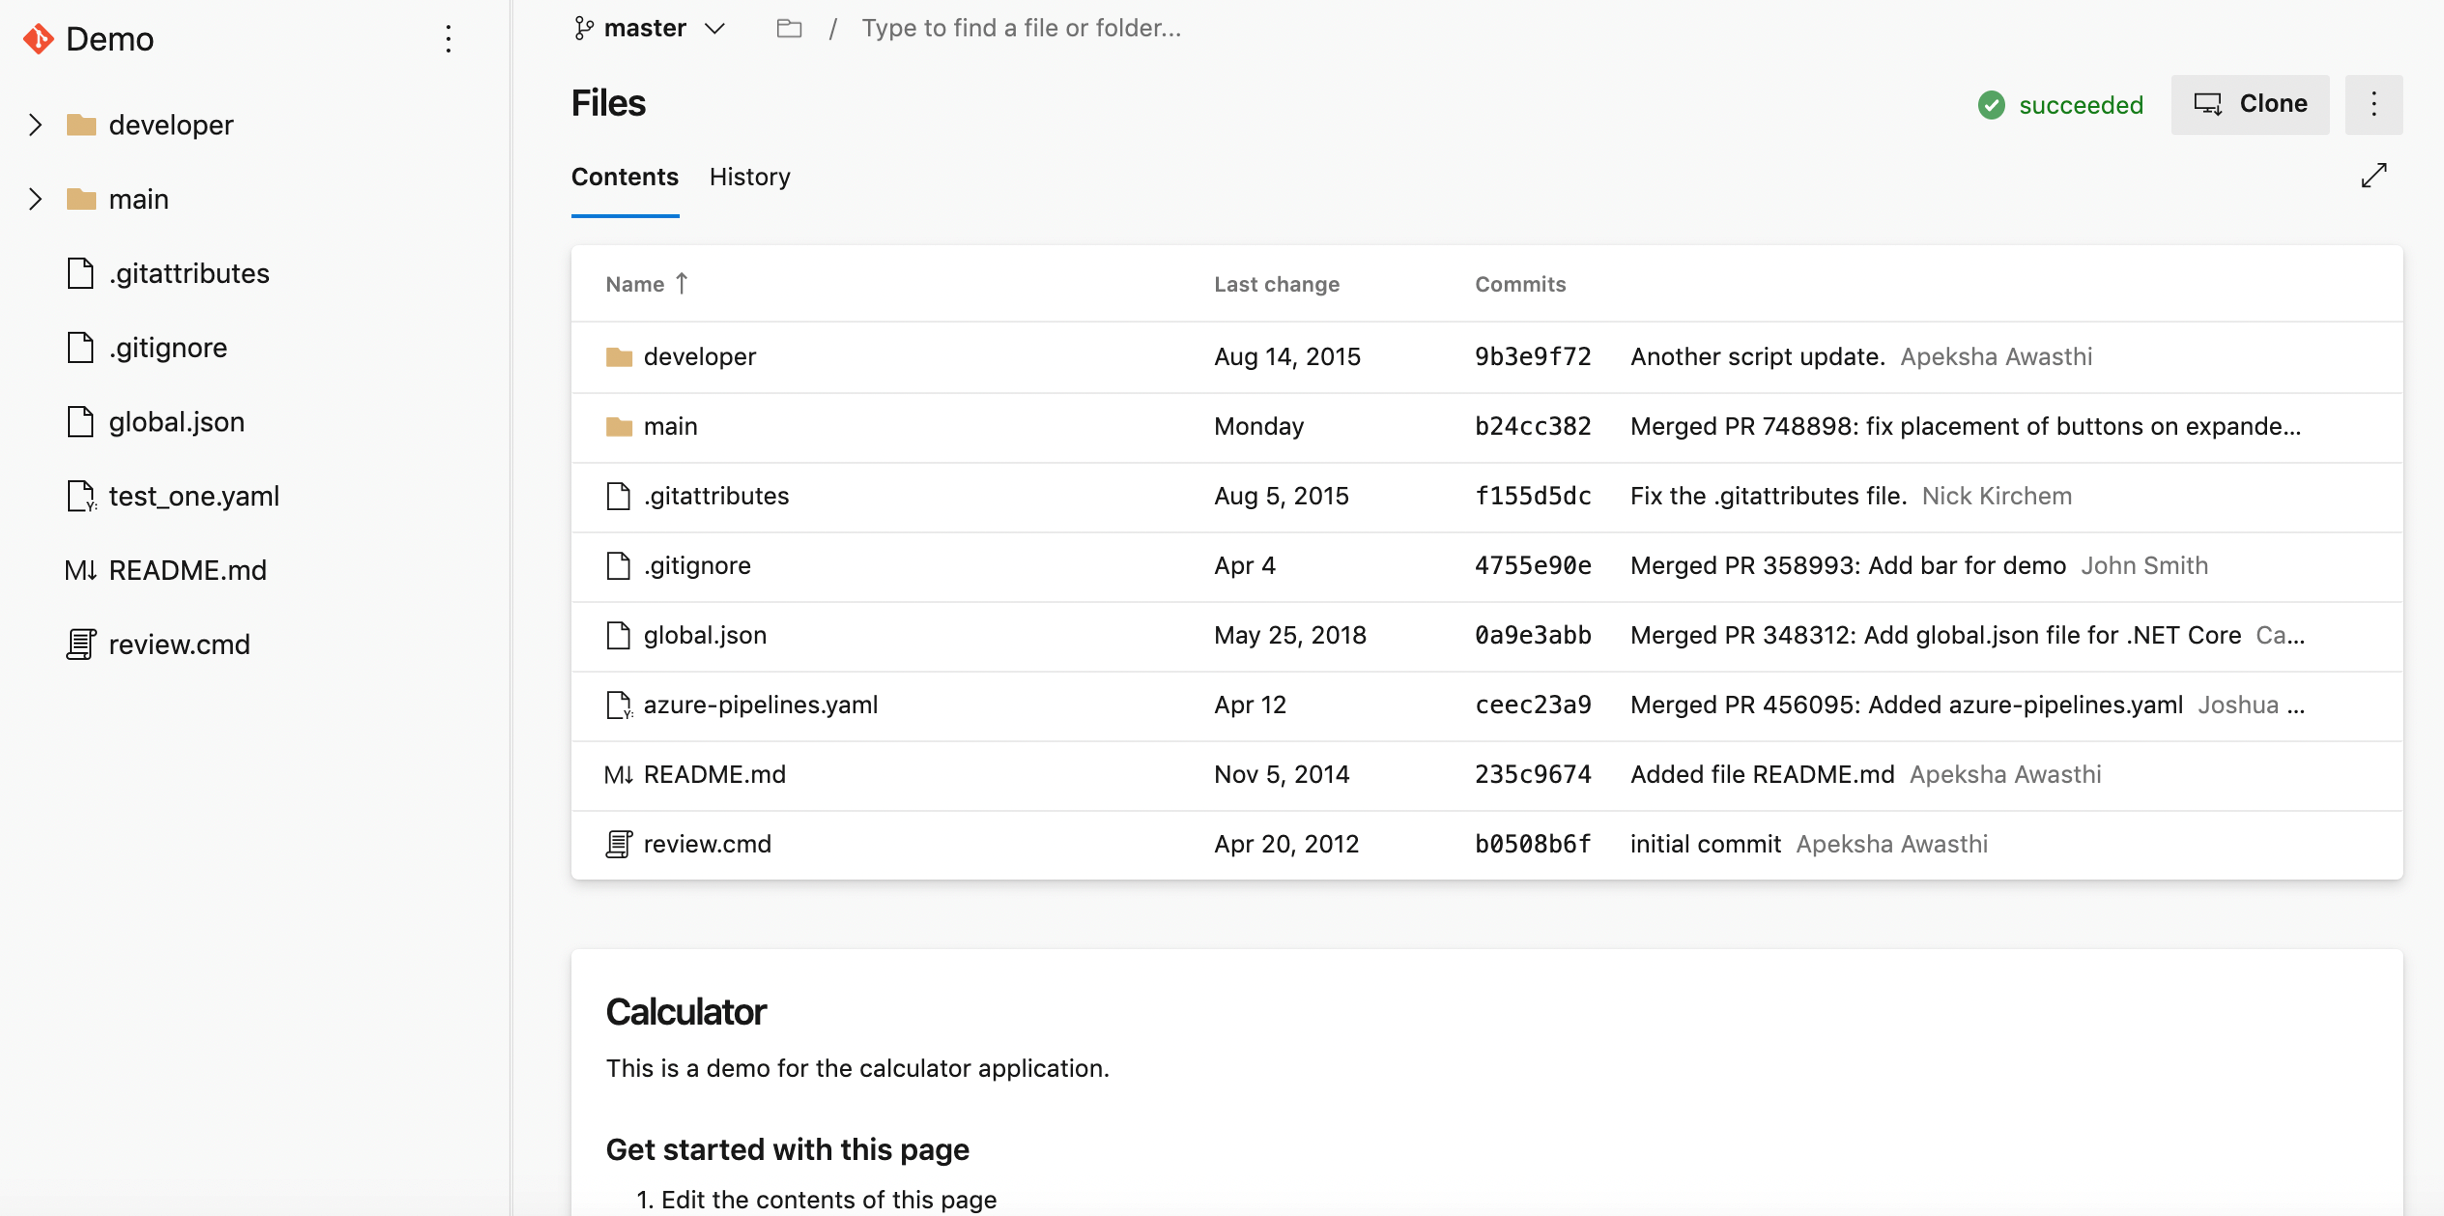Click the Type to find a file input field
The height and width of the screenshot is (1216, 2444).
(1022, 28)
